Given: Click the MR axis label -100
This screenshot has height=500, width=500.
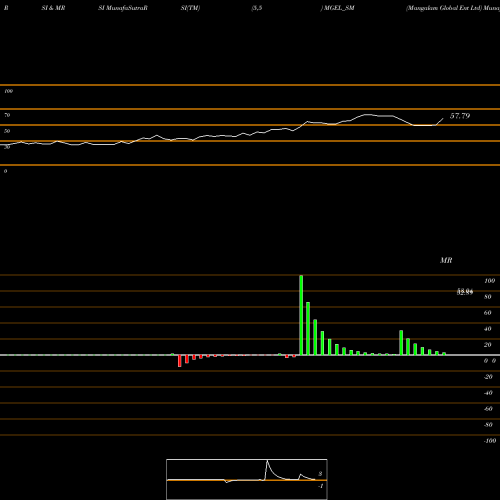Looking at the screenshot, I should 490,441.
